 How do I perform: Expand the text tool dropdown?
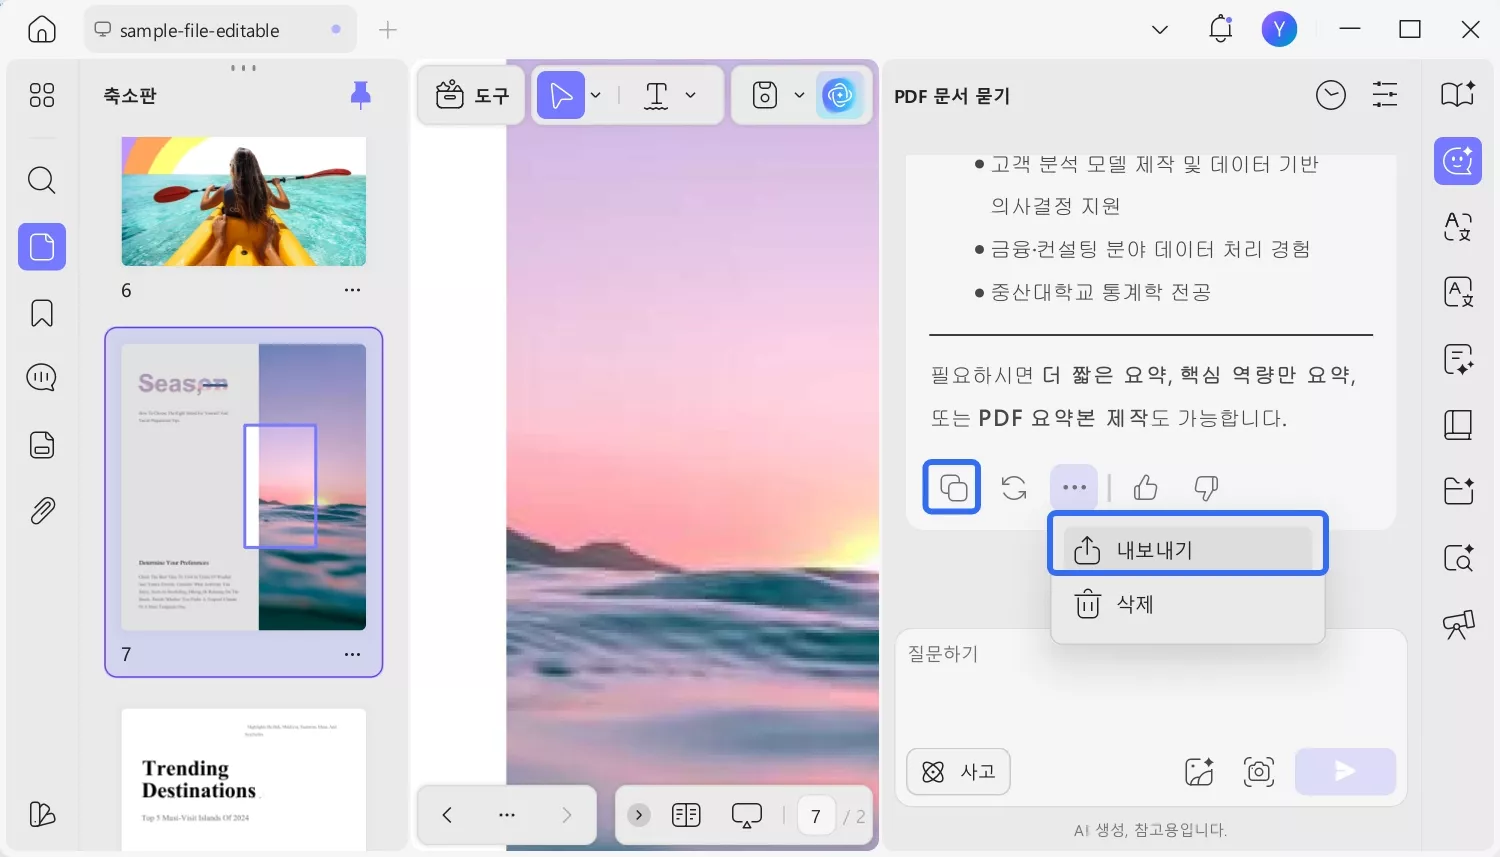tap(691, 95)
